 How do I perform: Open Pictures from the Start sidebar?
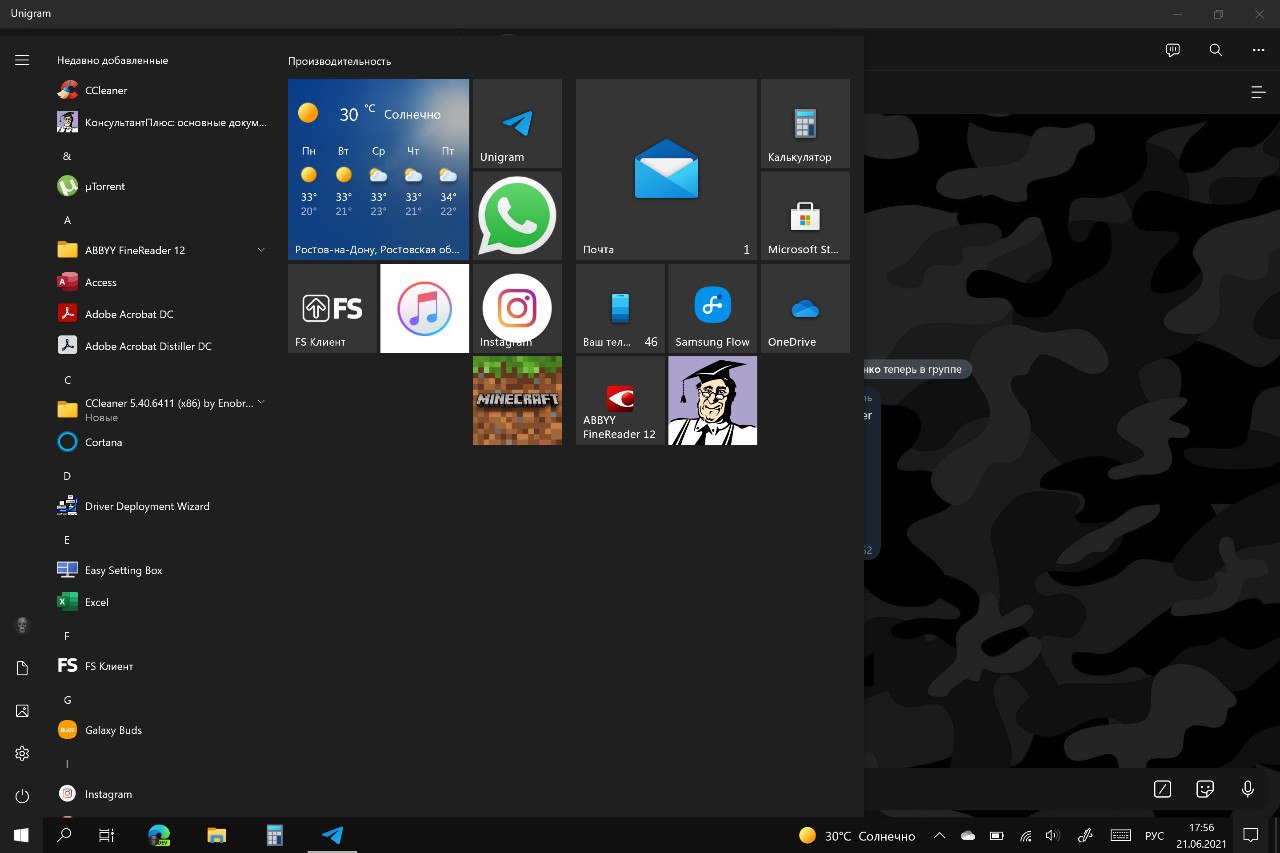(22, 711)
